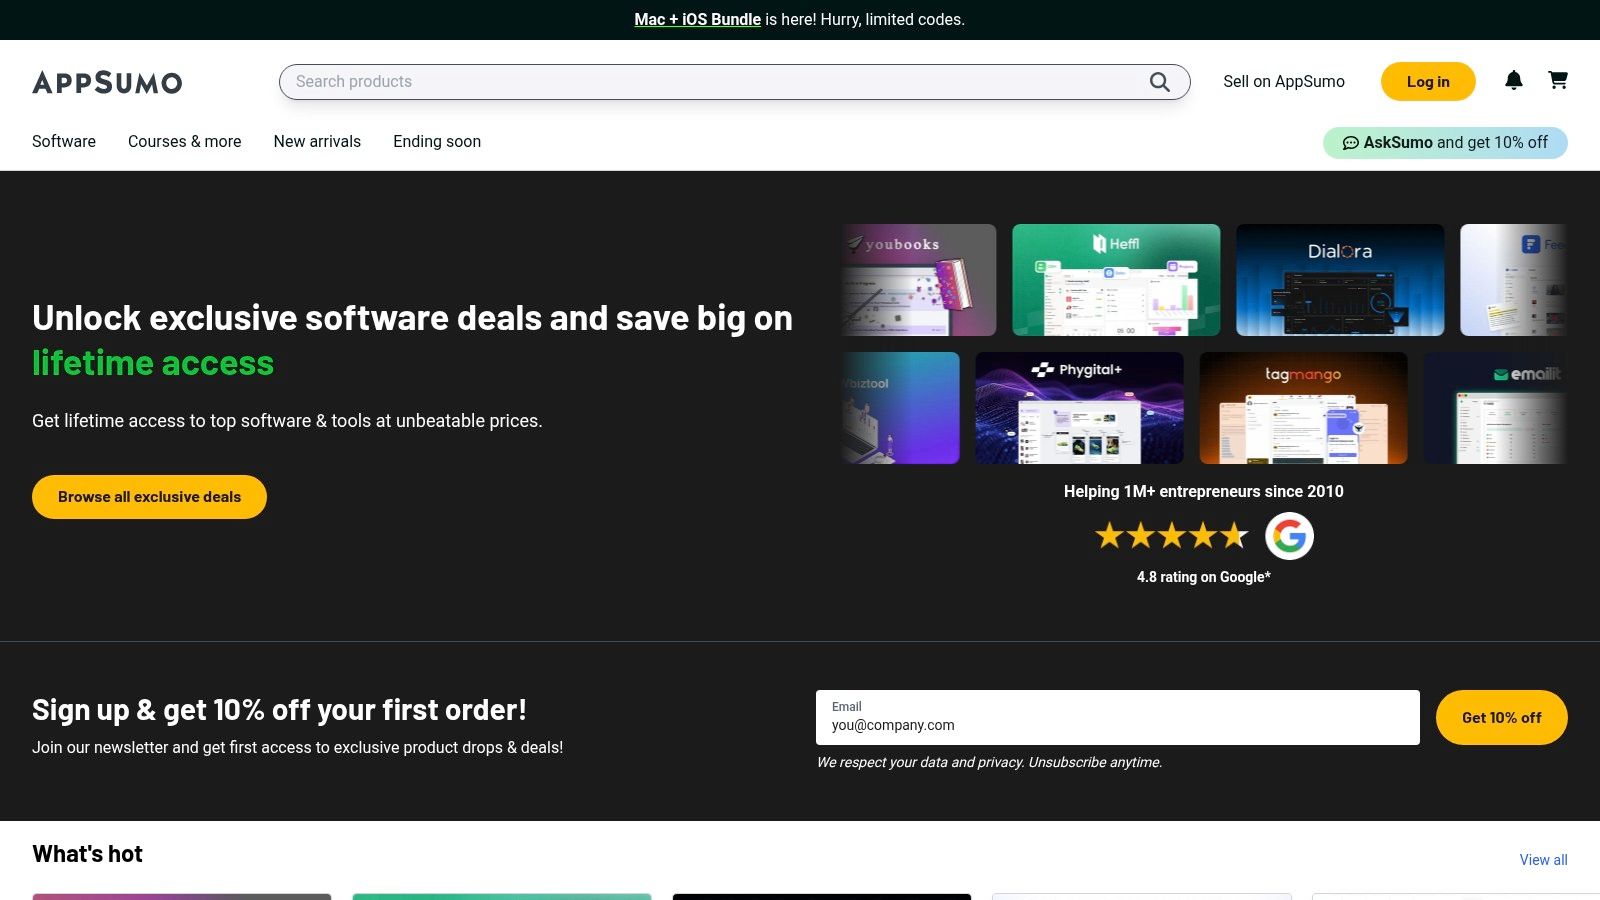The width and height of the screenshot is (1600, 900).
Task: Open the Mac + iOS Bundle link
Action: click(698, 20)
